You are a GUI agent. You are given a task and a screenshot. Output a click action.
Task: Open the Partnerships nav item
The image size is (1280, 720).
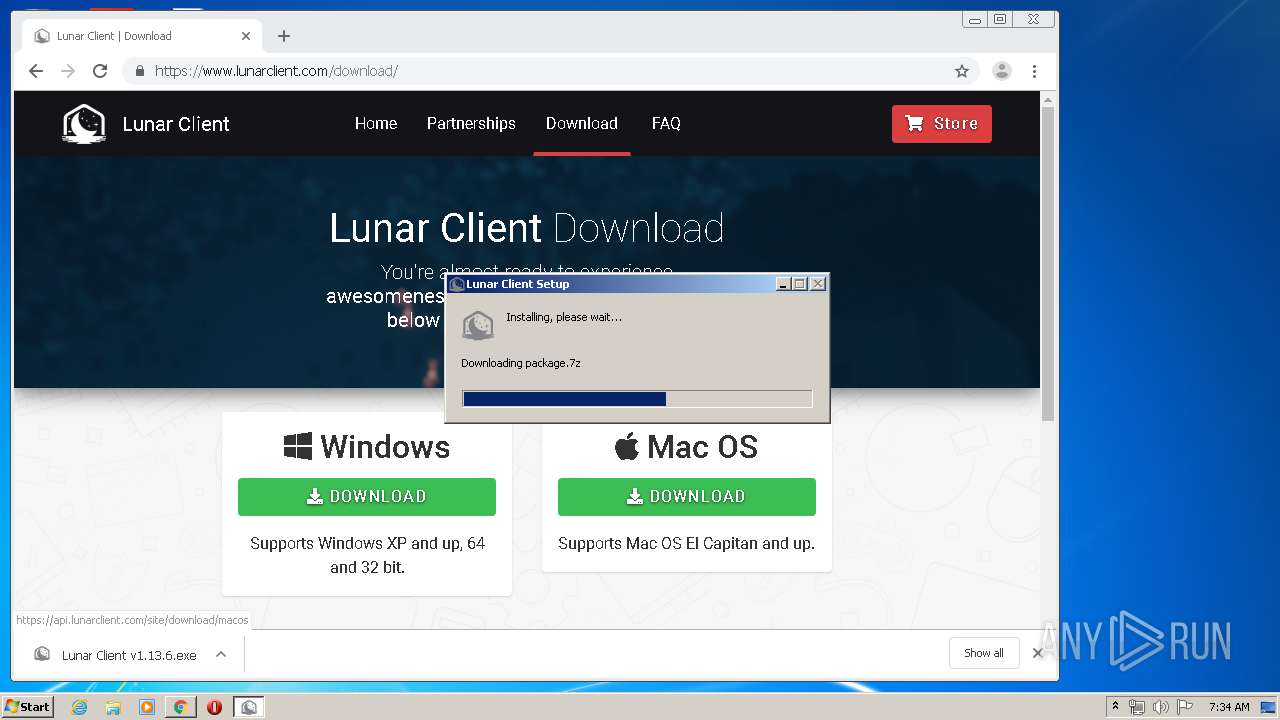(471, 123)
